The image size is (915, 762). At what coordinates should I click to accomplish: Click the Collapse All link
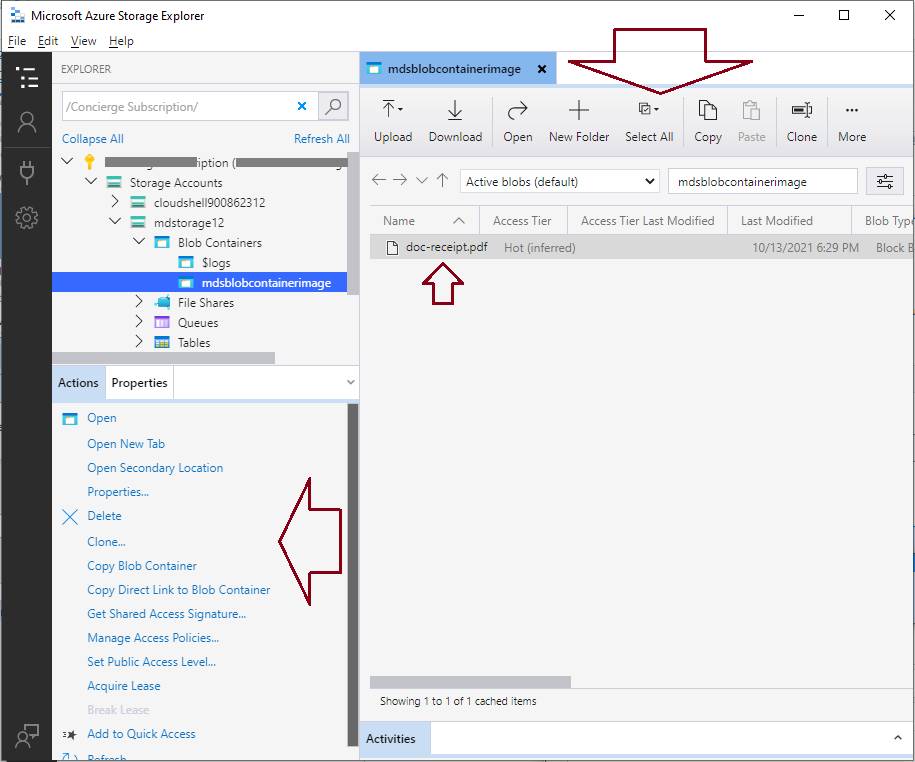coord(92,138)
